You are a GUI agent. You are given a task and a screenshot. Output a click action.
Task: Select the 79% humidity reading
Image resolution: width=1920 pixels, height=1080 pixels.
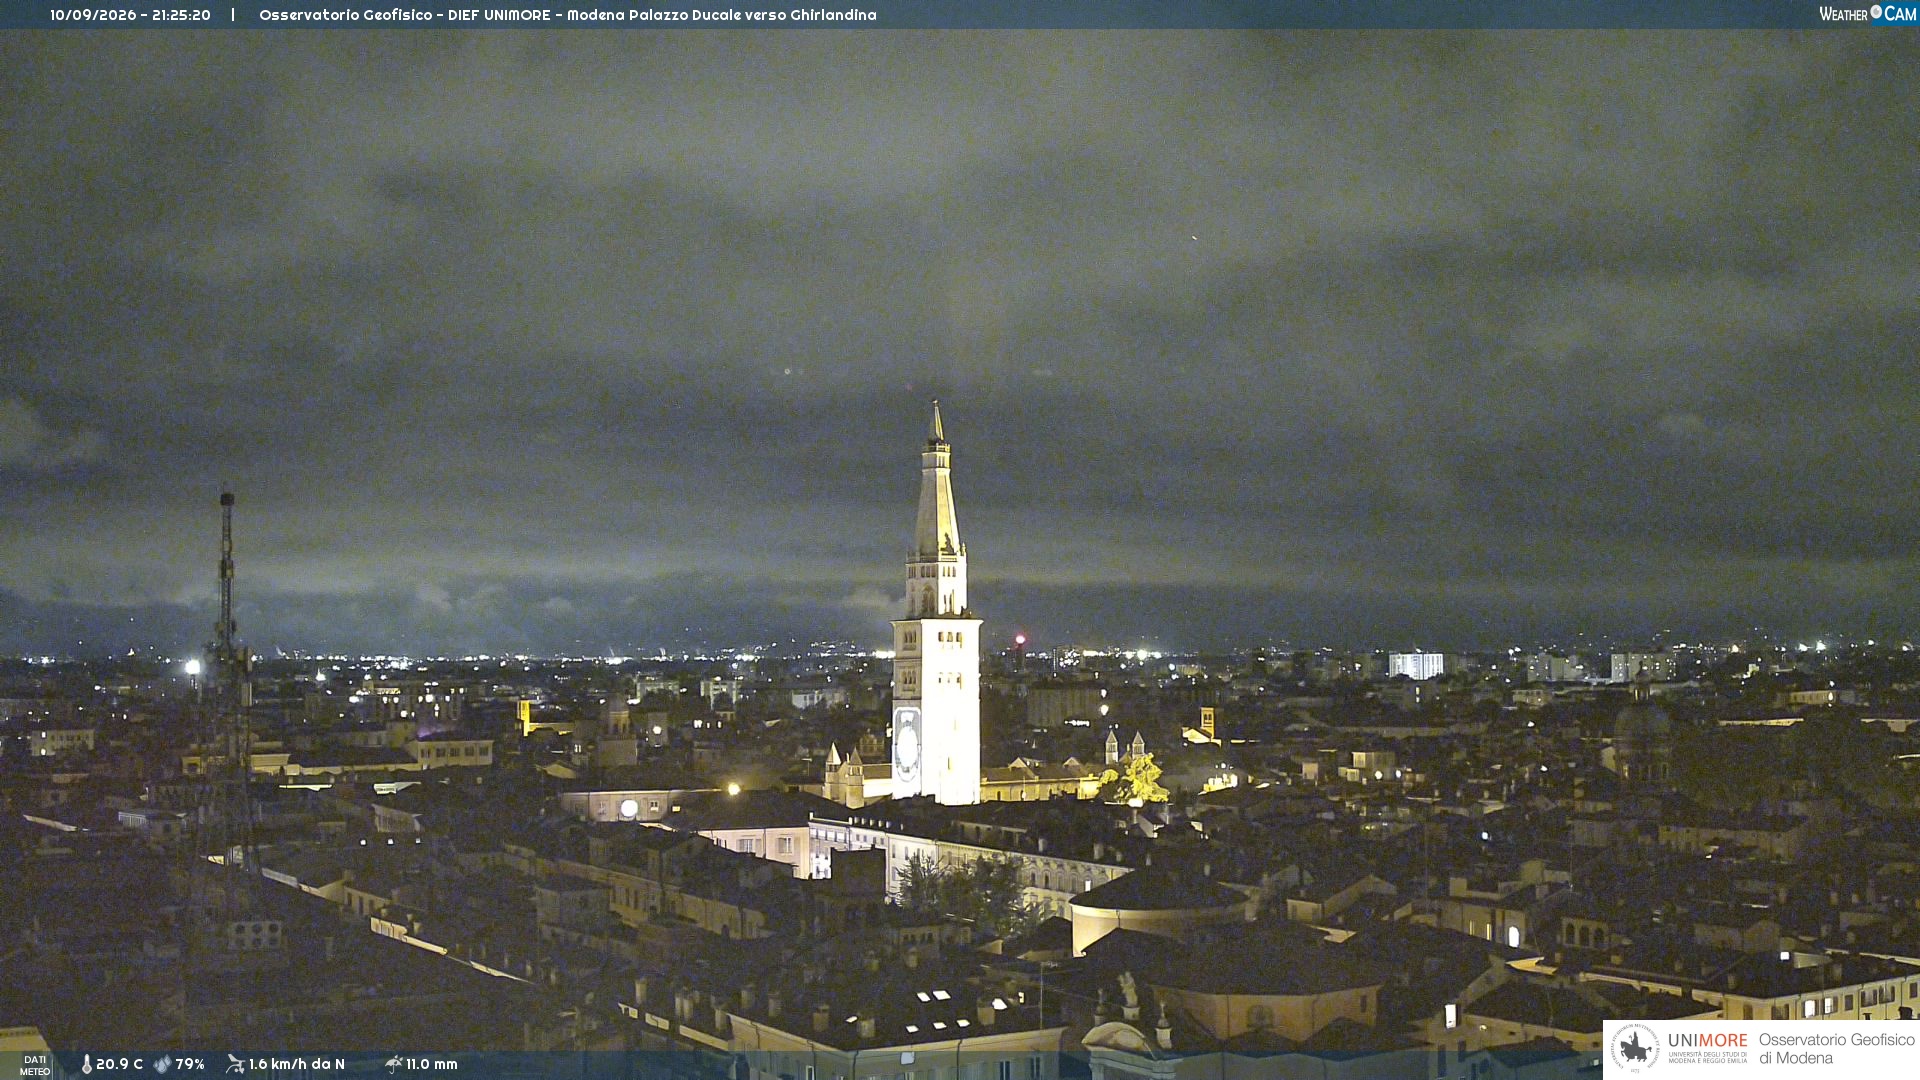coord(190,1064)
